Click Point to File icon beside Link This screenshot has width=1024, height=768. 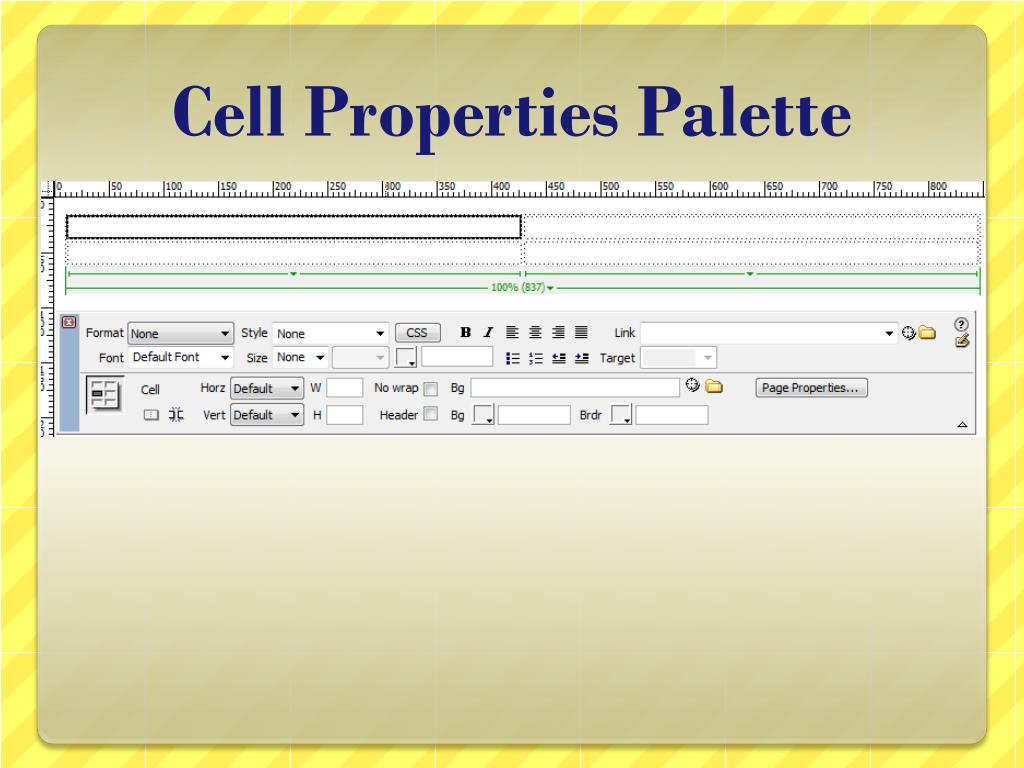click(908, 333)
